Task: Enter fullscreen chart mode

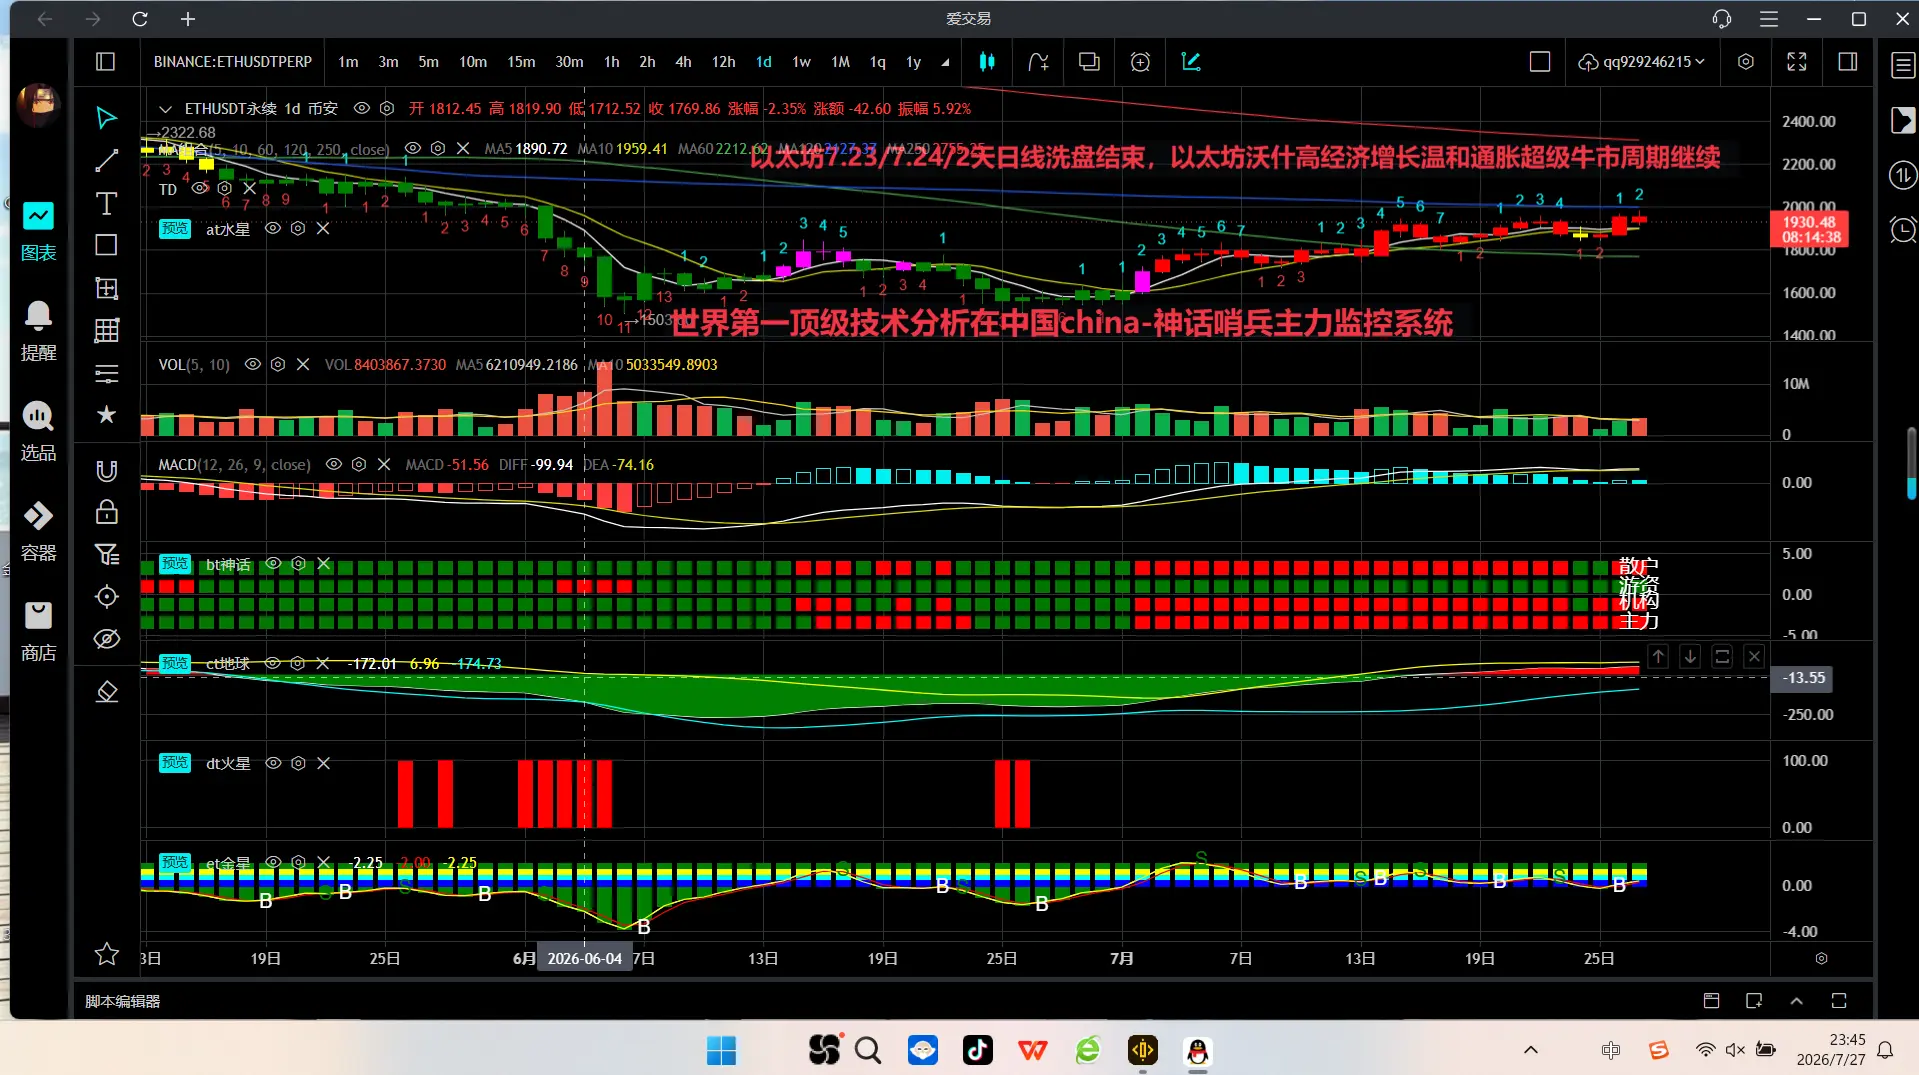Action: pos(1797,62)
